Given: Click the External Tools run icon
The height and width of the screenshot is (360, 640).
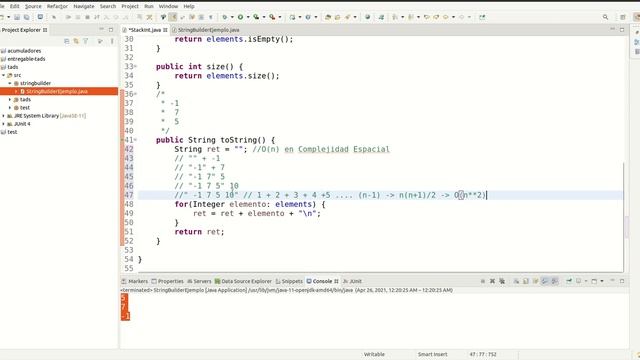Looking at the screenshot, I should coord(272,17).
